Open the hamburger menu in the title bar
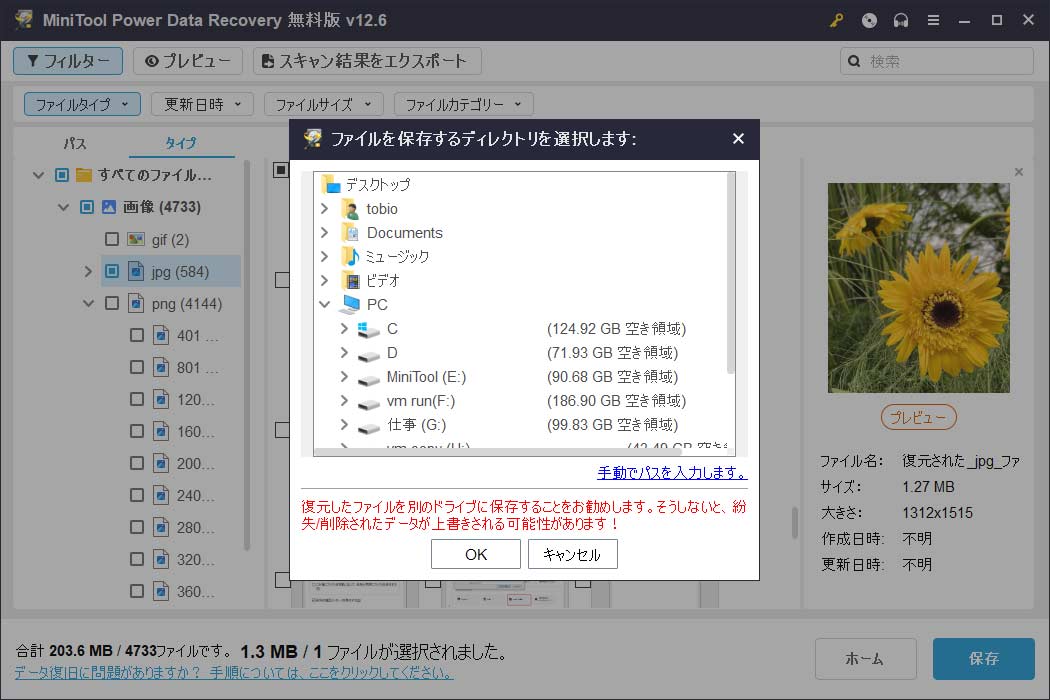This screenshot has width=1050, height=700. [x=933, y=20]
